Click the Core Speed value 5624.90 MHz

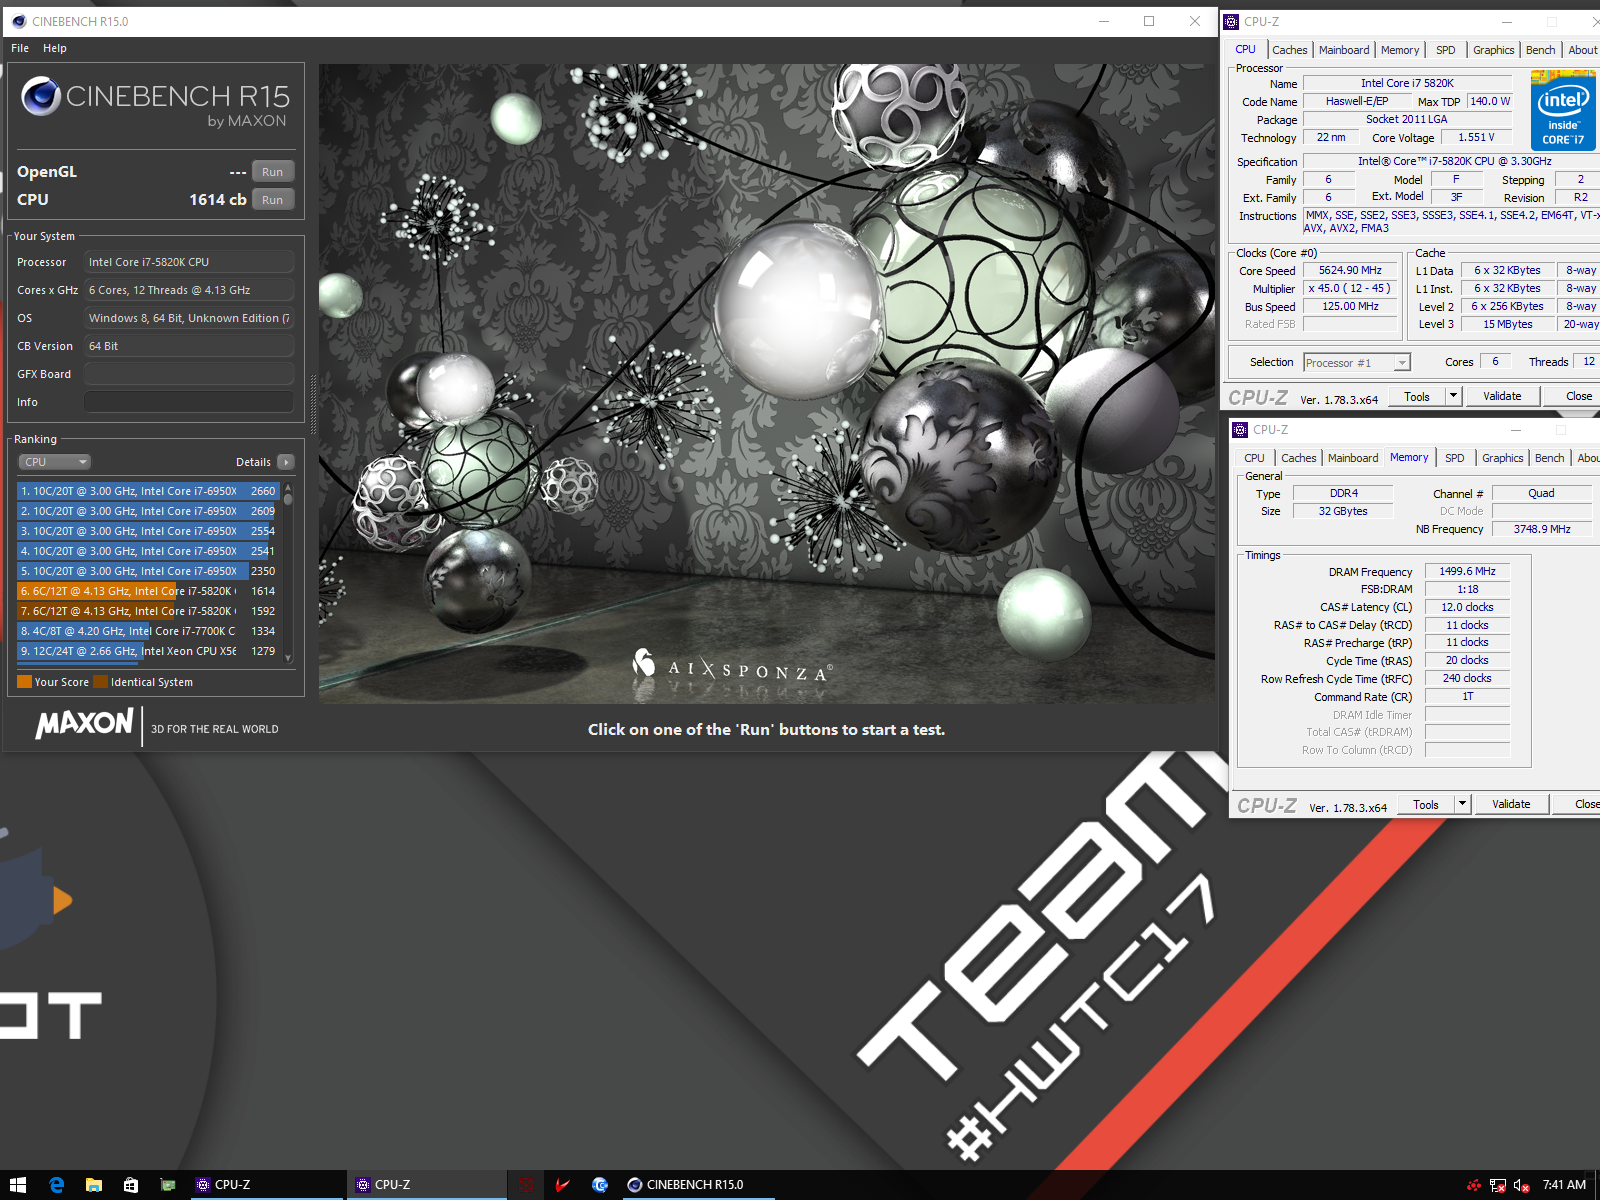click(1349, 270)
